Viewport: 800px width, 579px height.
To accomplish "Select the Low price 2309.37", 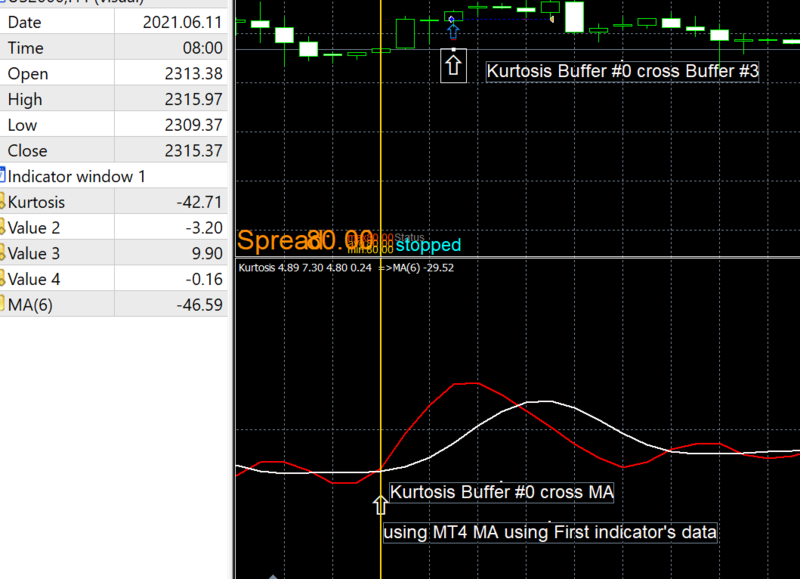I will coord(193,125).
